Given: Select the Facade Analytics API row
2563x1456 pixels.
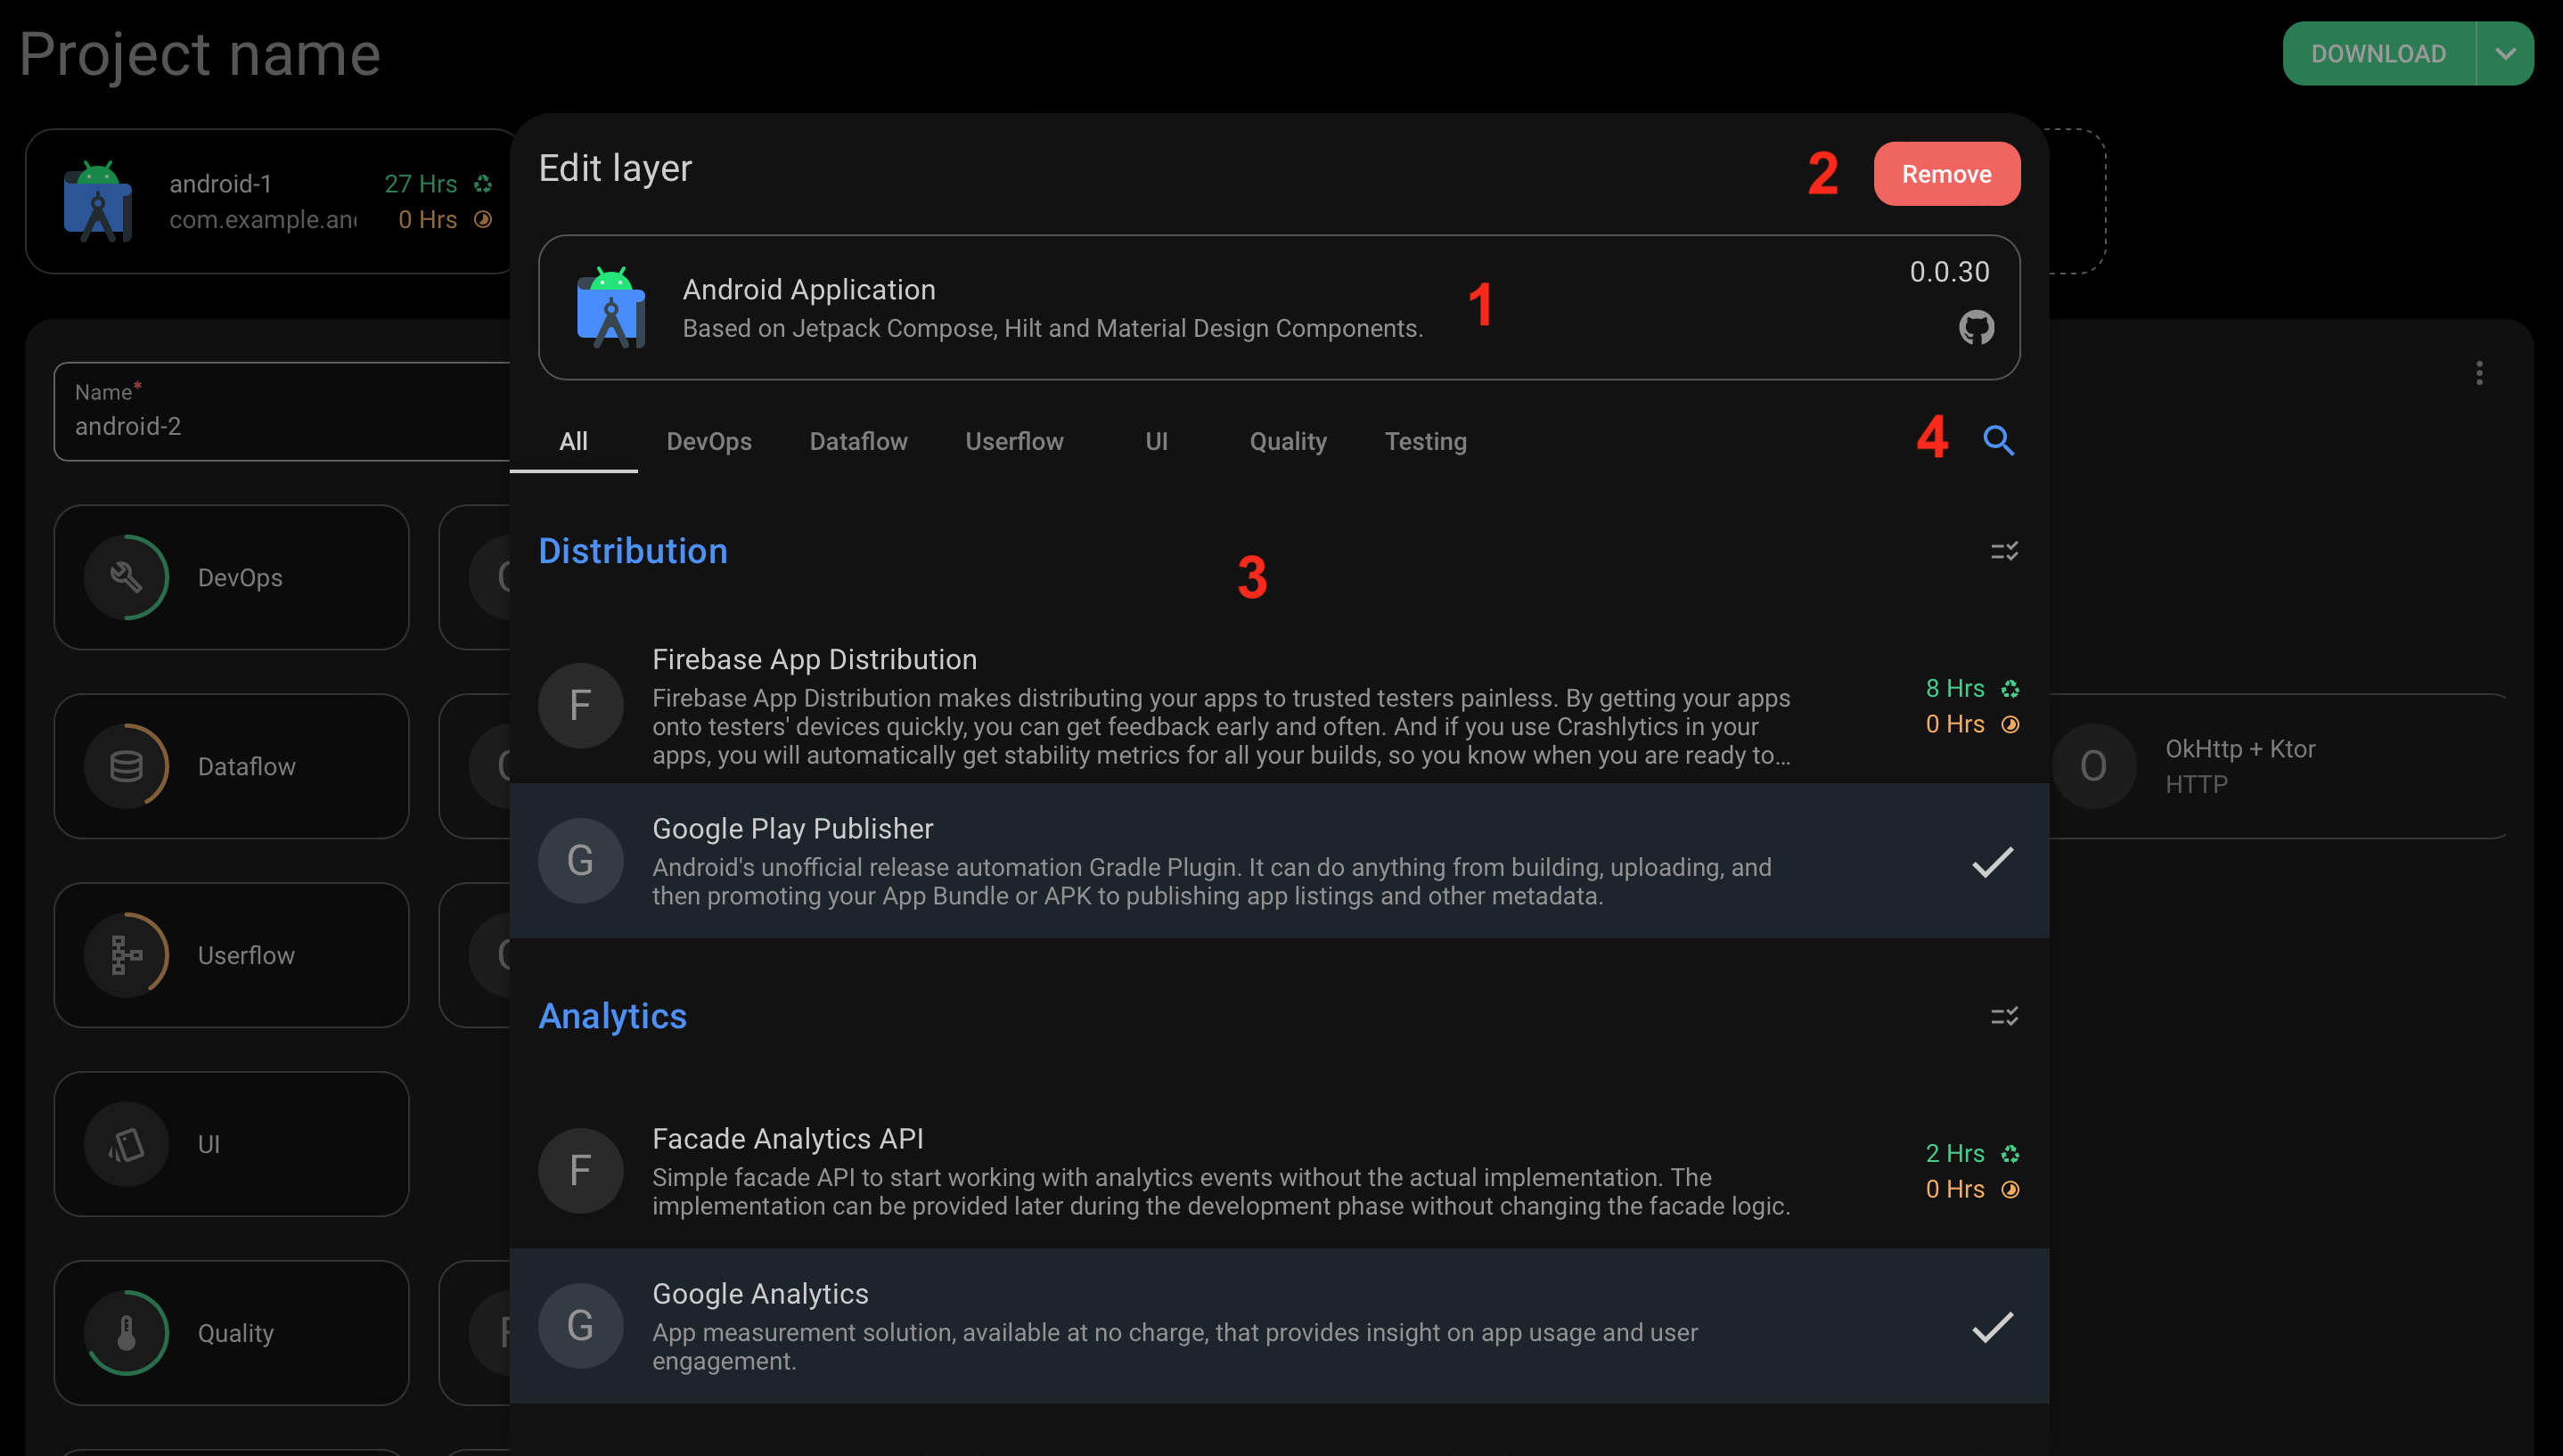Looking at the screenshot, I should pos(1279,1171).
